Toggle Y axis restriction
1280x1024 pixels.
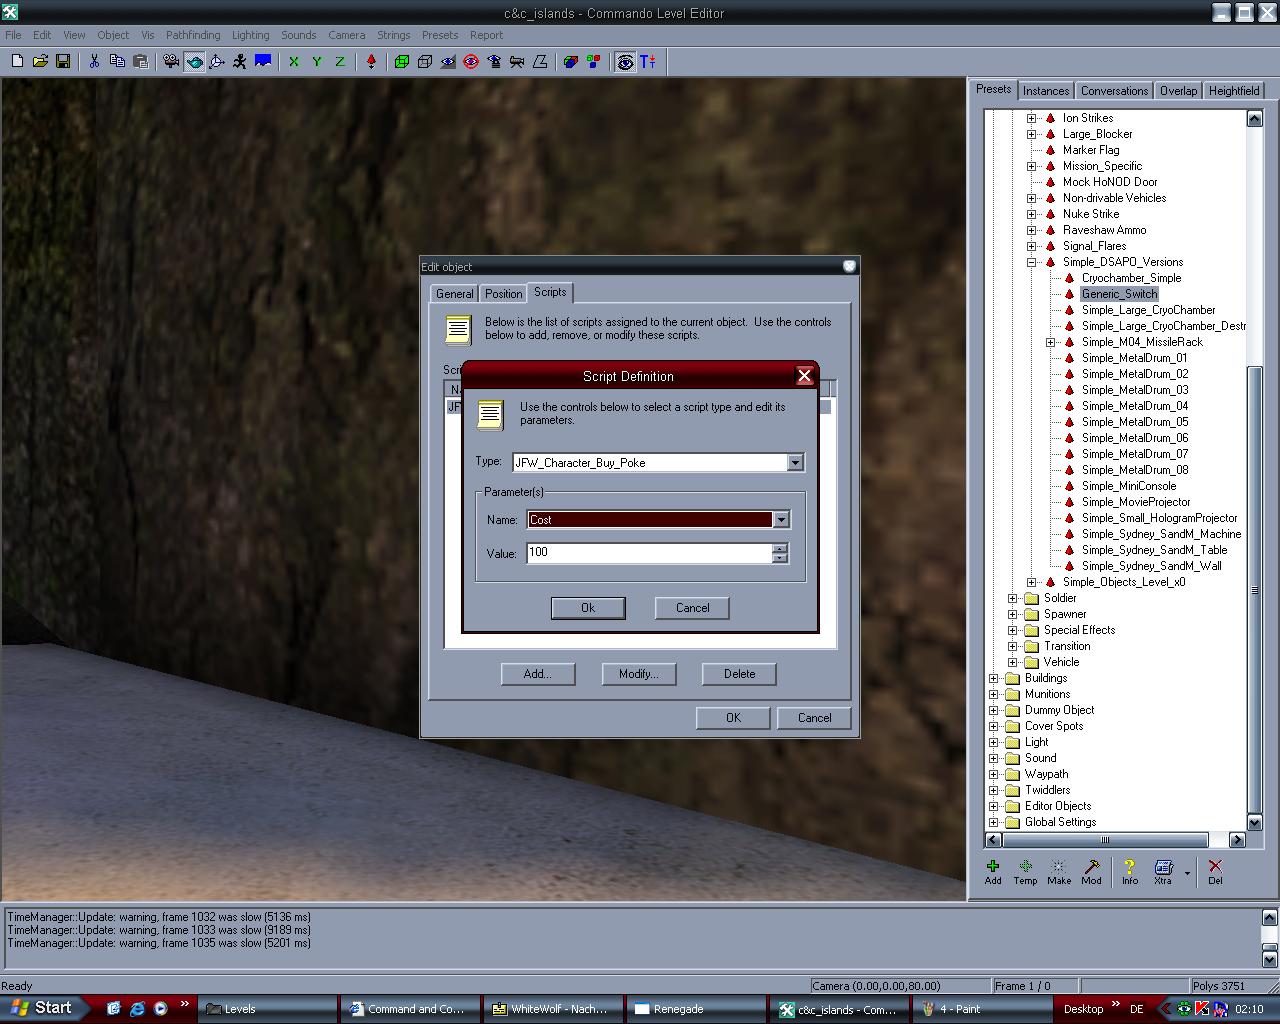[x=317, y=61]
